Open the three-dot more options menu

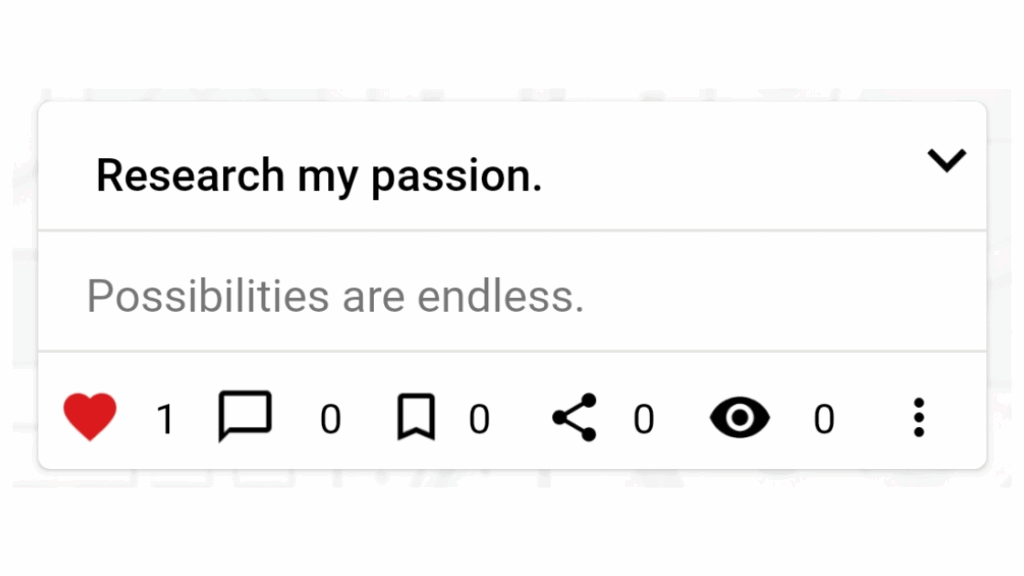coord(918,418)
